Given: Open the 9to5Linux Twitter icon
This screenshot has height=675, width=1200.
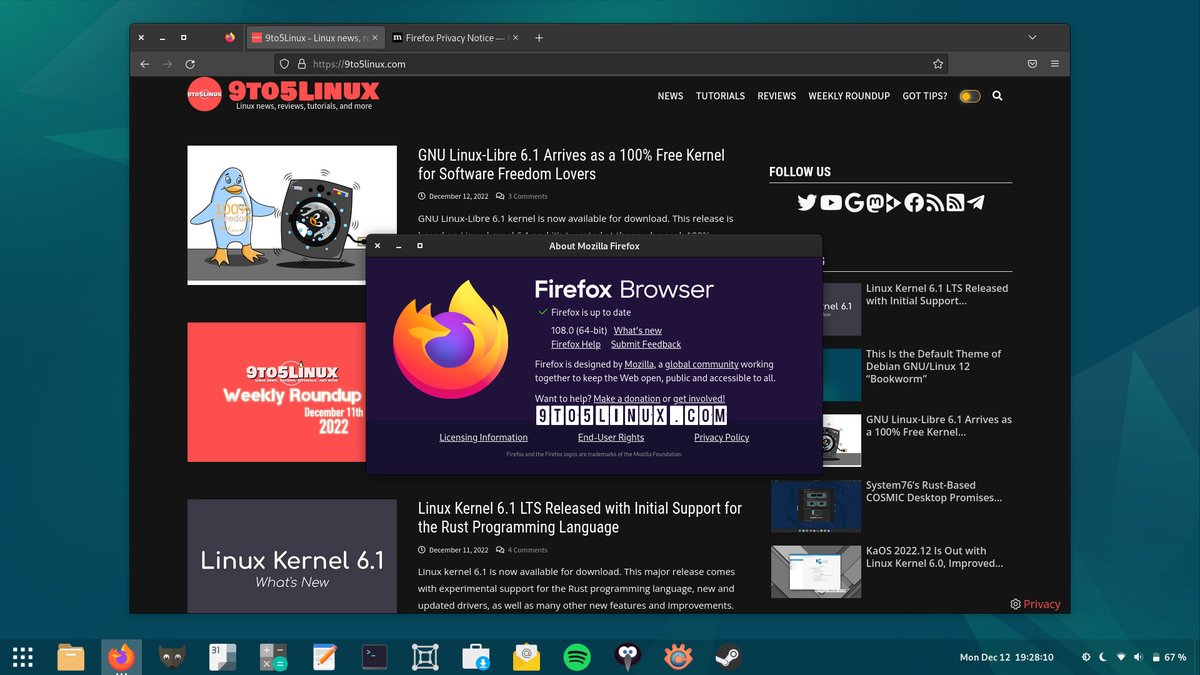Looking at the screenshot, I should coord(807,202).
